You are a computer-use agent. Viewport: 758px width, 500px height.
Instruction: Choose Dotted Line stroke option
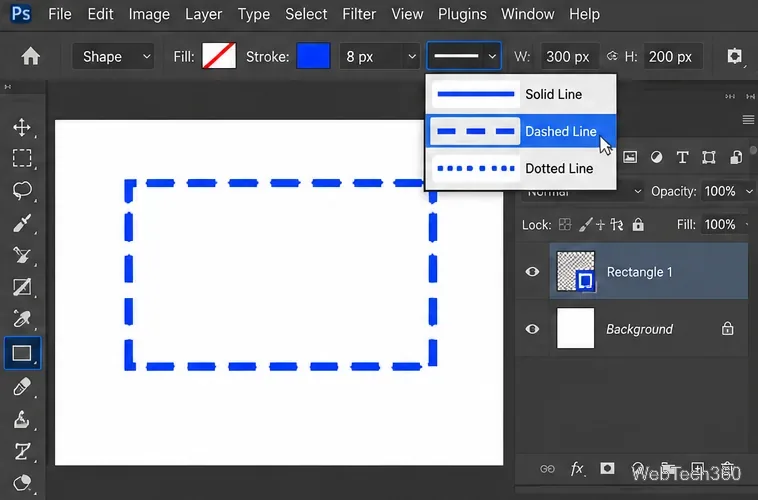(x=521, y=168)
